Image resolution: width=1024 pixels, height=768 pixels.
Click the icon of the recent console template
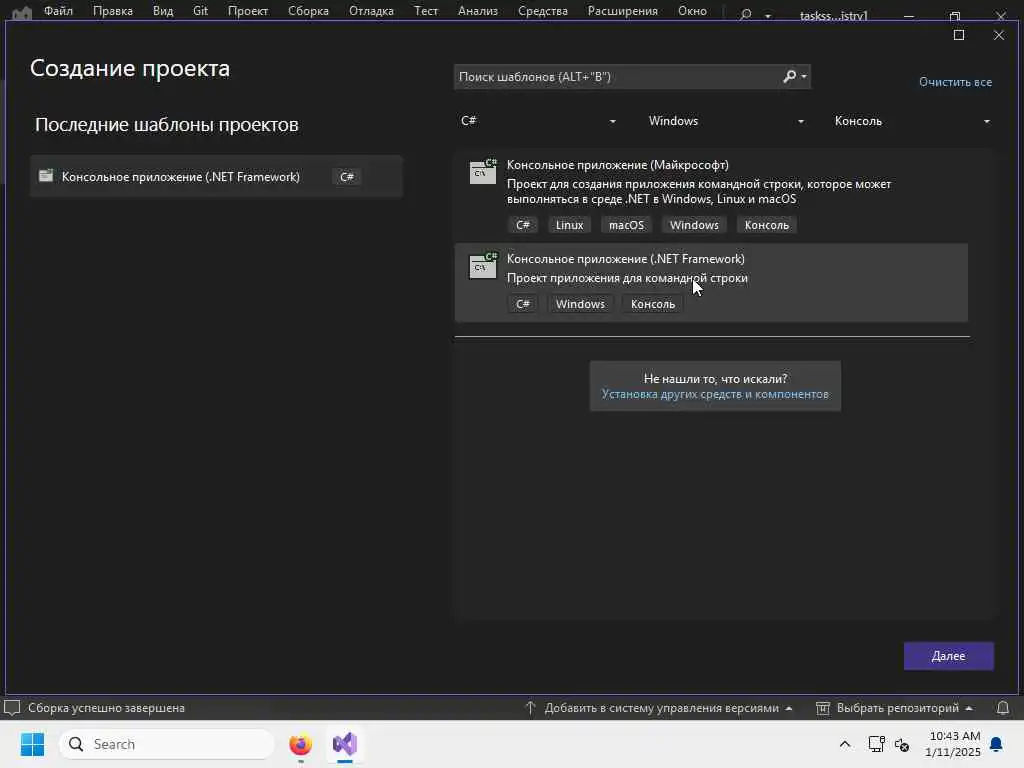pyautogui.click(x=46, y=176)
